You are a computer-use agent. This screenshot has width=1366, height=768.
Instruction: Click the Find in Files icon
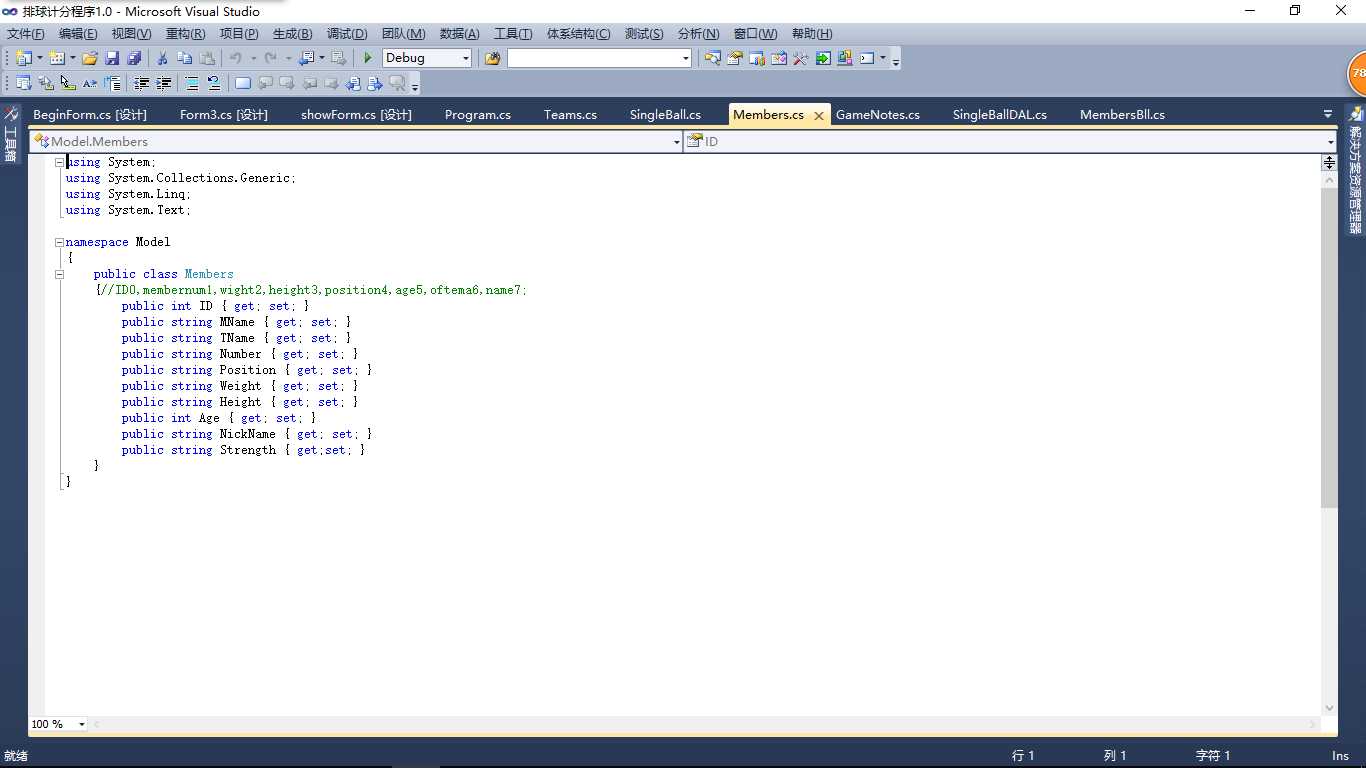pyautogui.click(x=492, y=58)
